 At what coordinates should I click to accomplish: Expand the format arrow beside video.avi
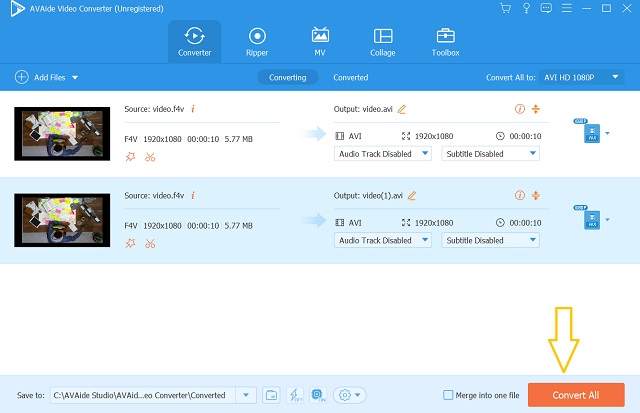click(607, 133)
